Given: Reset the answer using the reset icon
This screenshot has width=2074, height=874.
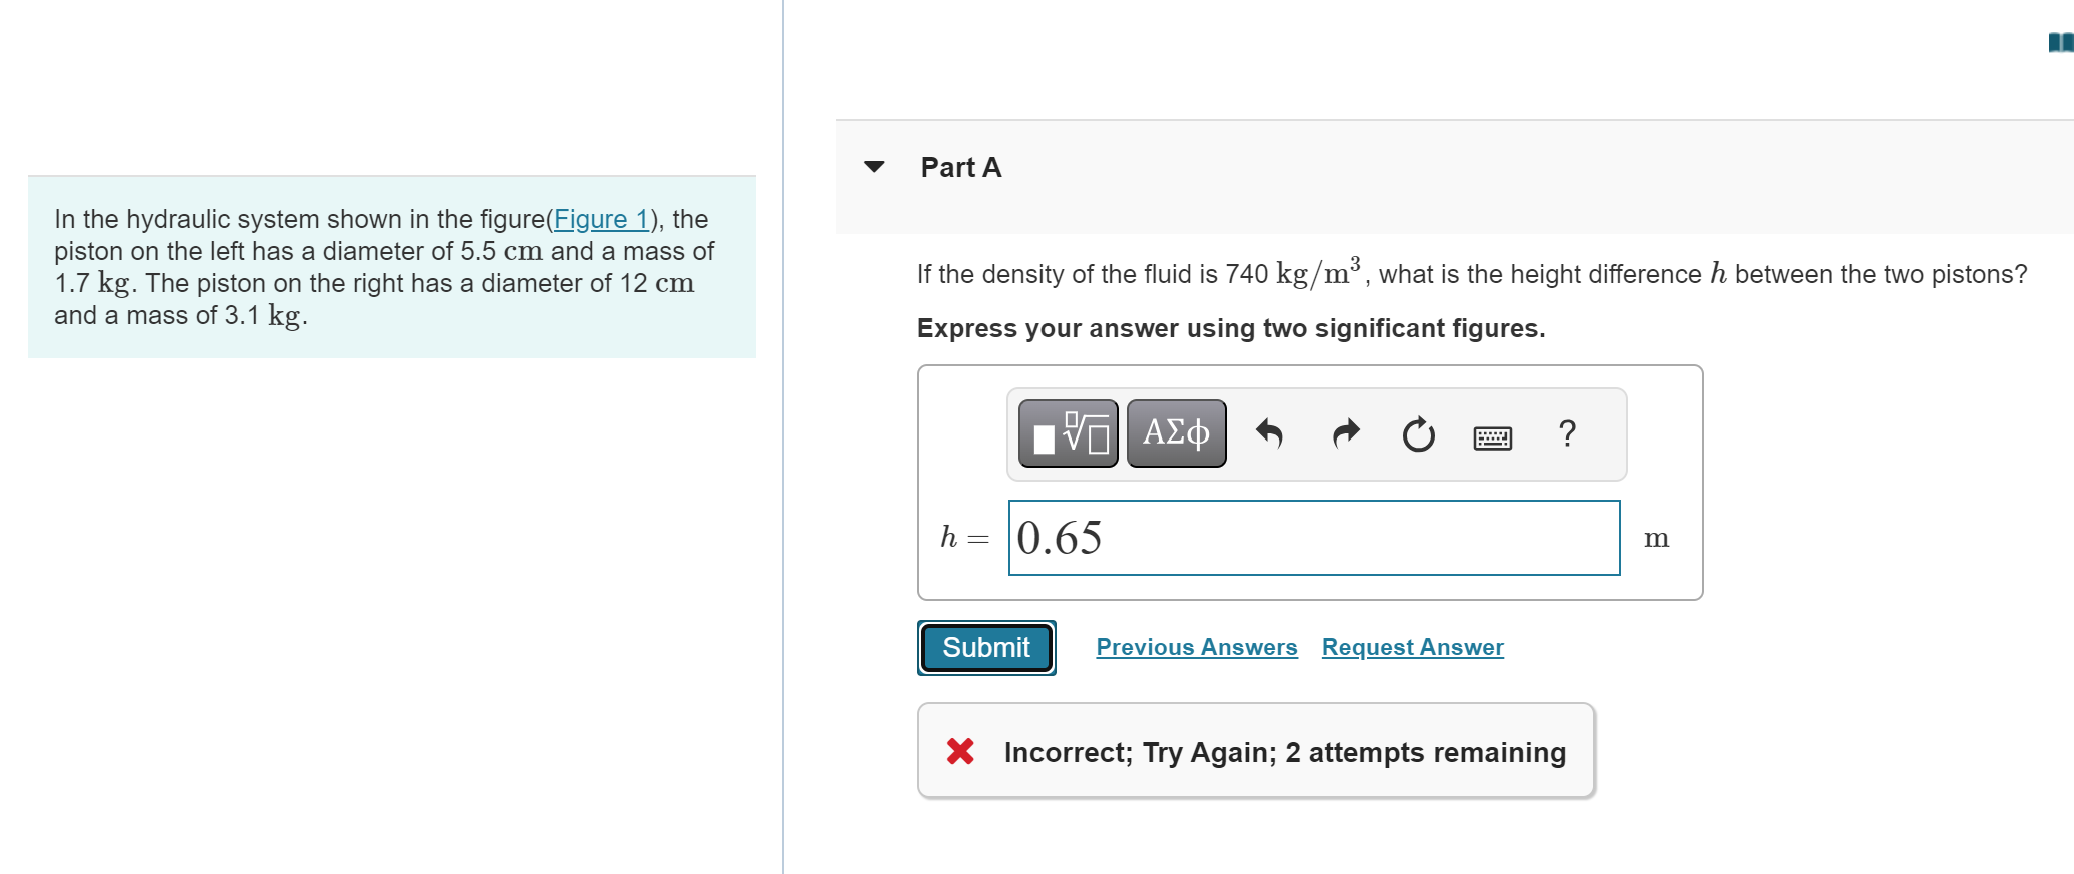Looking at the screenshot, I should pos(1419,433).
